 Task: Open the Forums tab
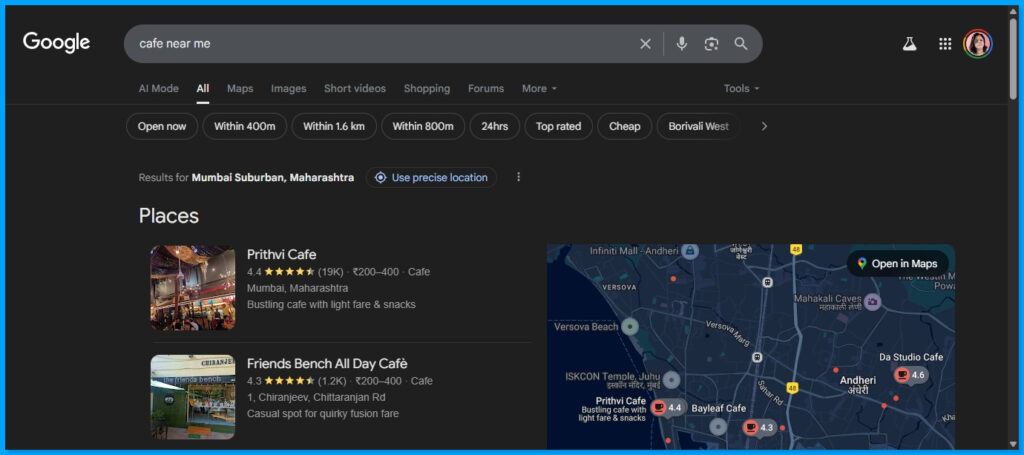click(x=486, y=88)
